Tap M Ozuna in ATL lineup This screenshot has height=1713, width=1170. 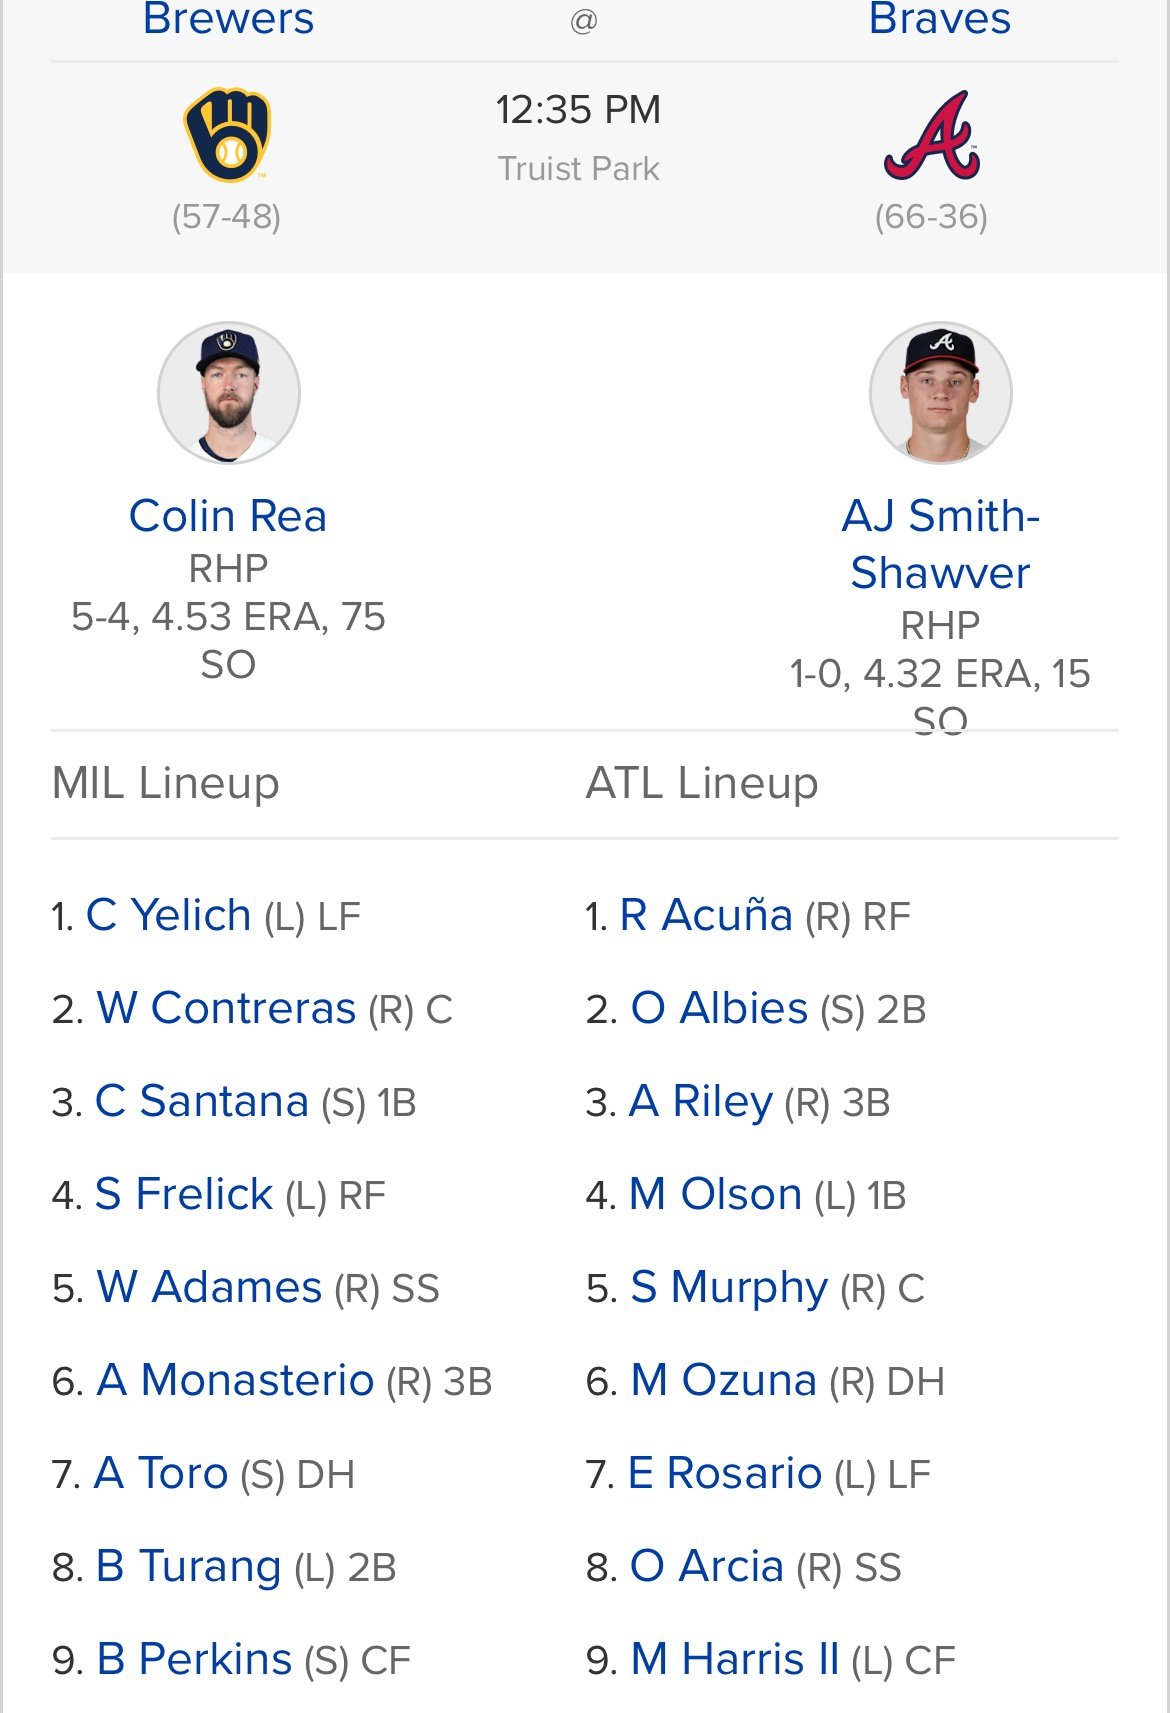click(724, 1380)
